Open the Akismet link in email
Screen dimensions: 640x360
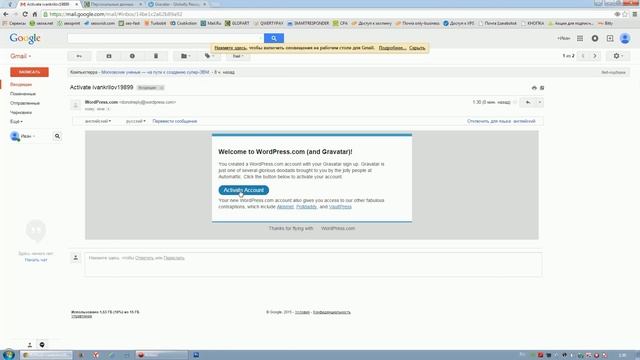[285, 207]
